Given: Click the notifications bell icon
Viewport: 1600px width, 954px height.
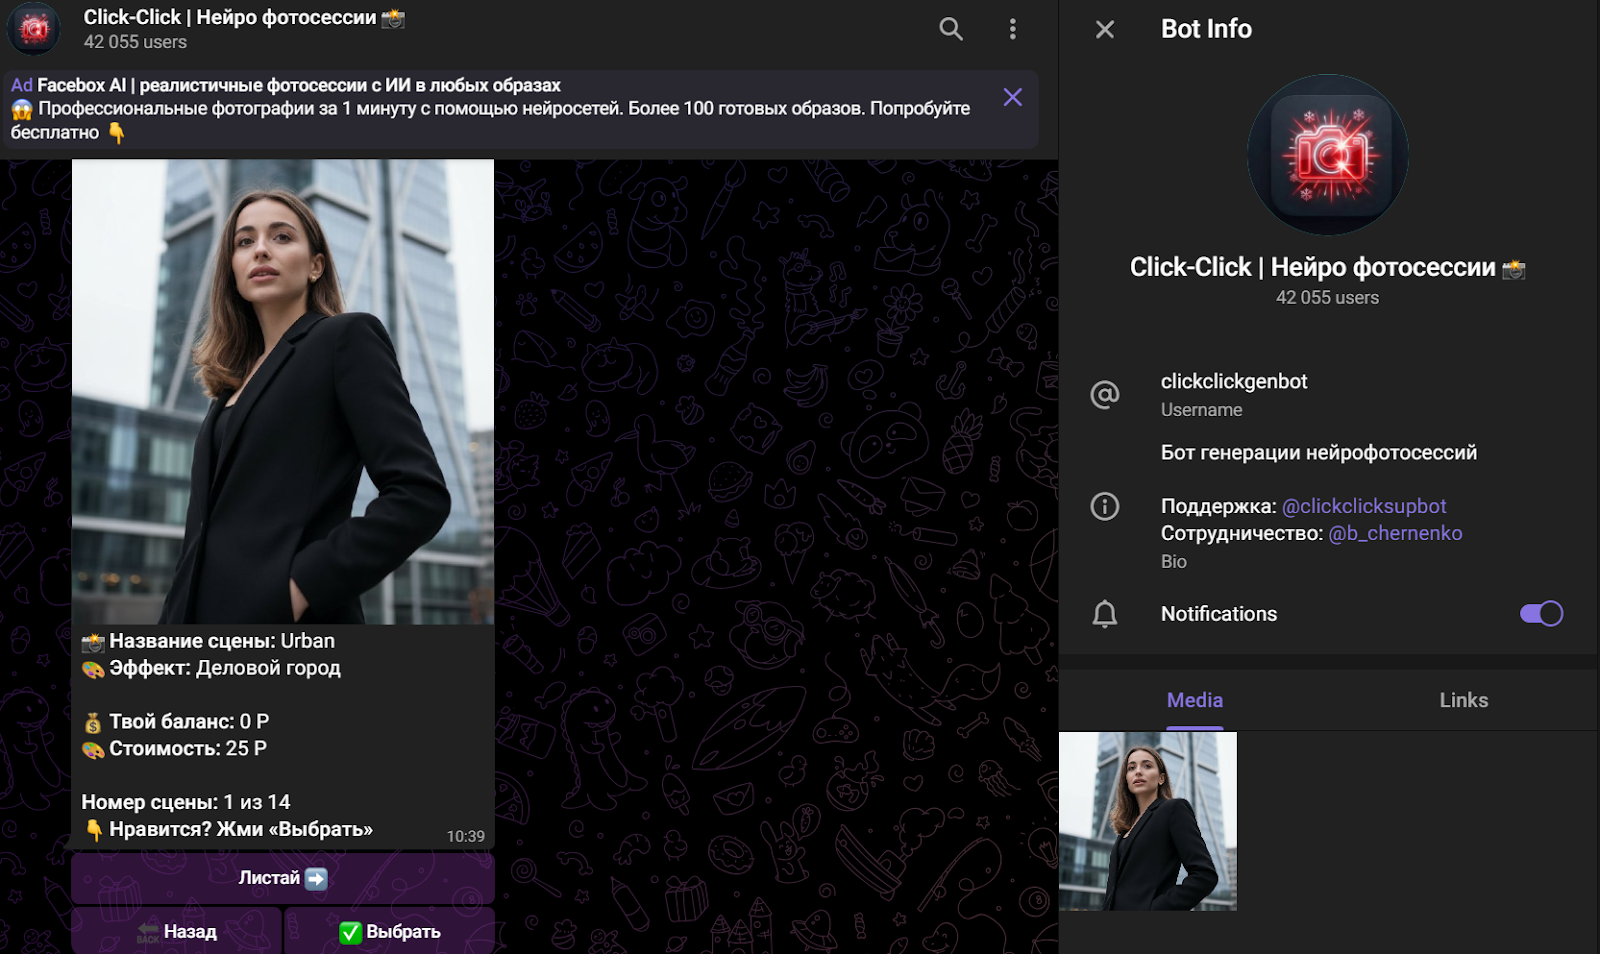Looking at the screenshot, I should 1104,614.
